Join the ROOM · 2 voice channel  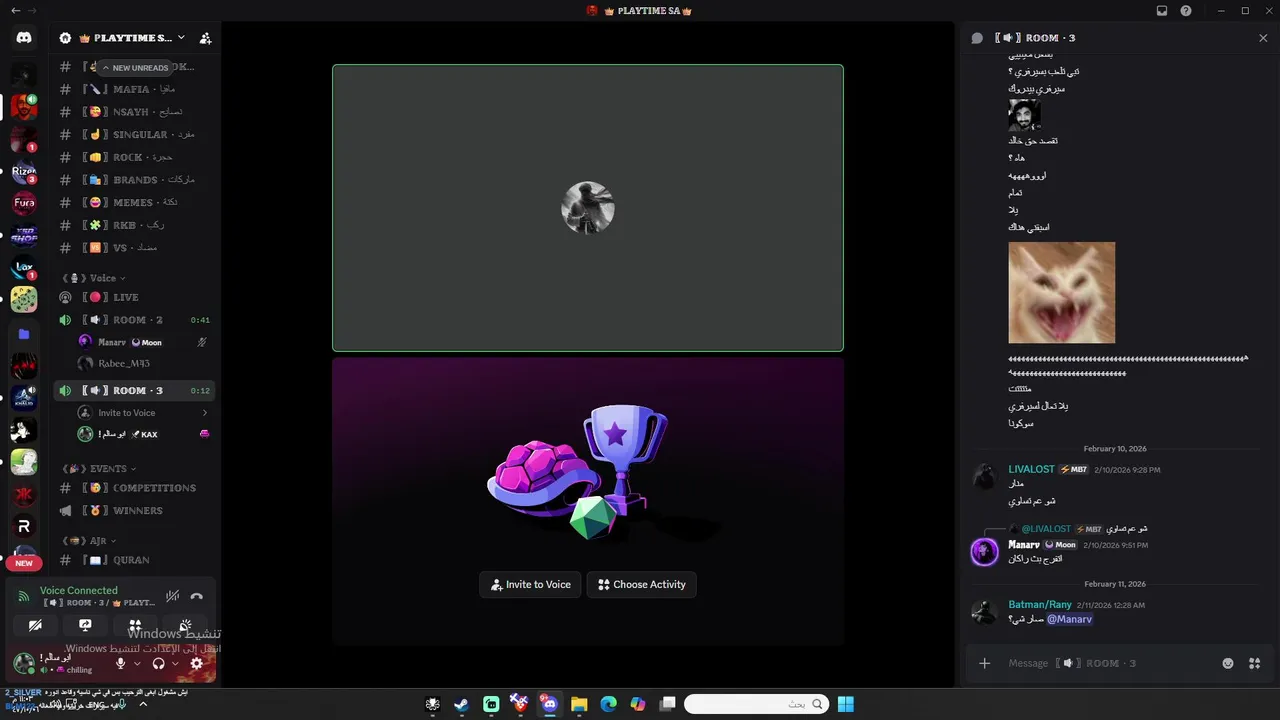[135, 320]
